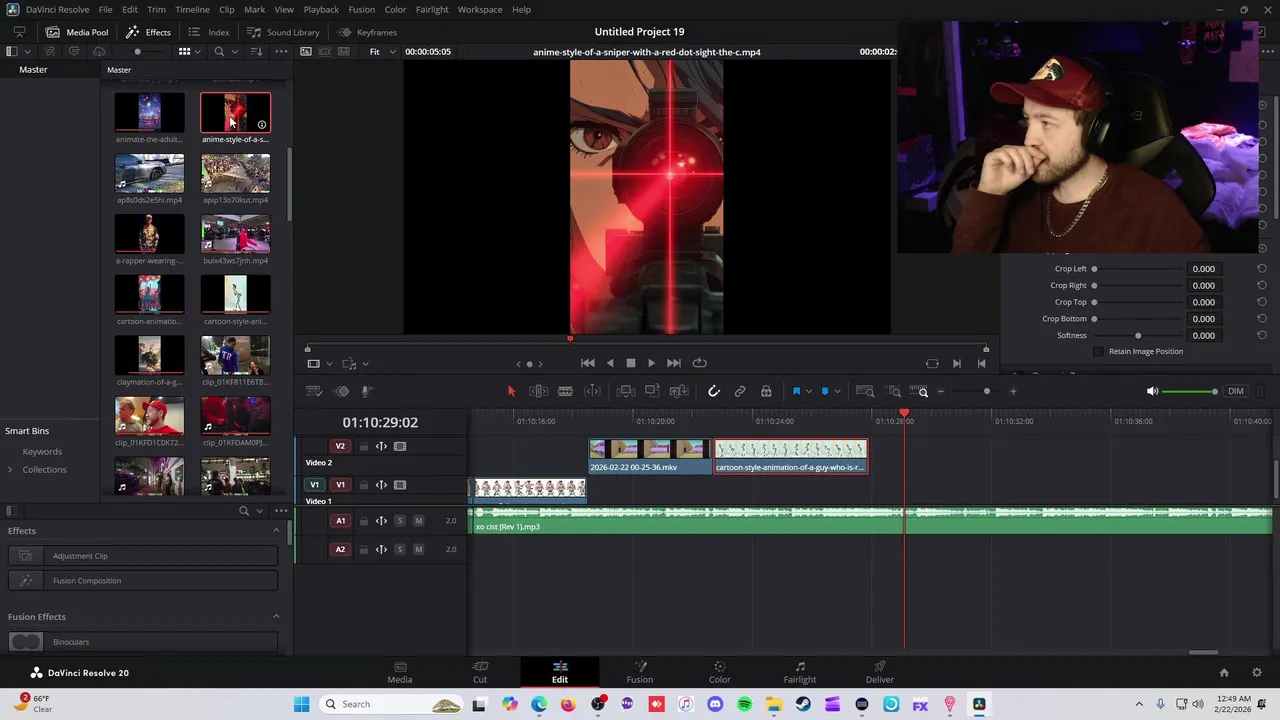Toggle the Snapping magnet icon
Image resolution: width=1280 pixels, height=720 pixels.
click(714, 391)
